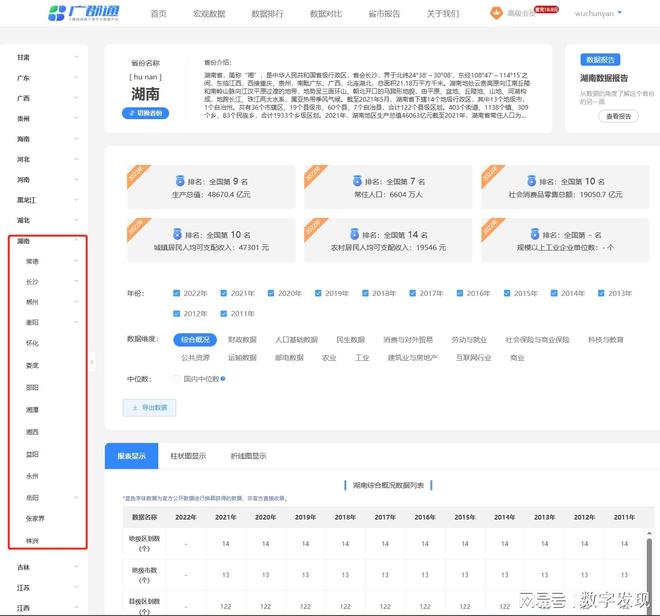Image resolution: width=660 pixels, height=616 pixels.
Task: Collapse the sidebar with the arrow handle
Action: click(x=92, y=362)
